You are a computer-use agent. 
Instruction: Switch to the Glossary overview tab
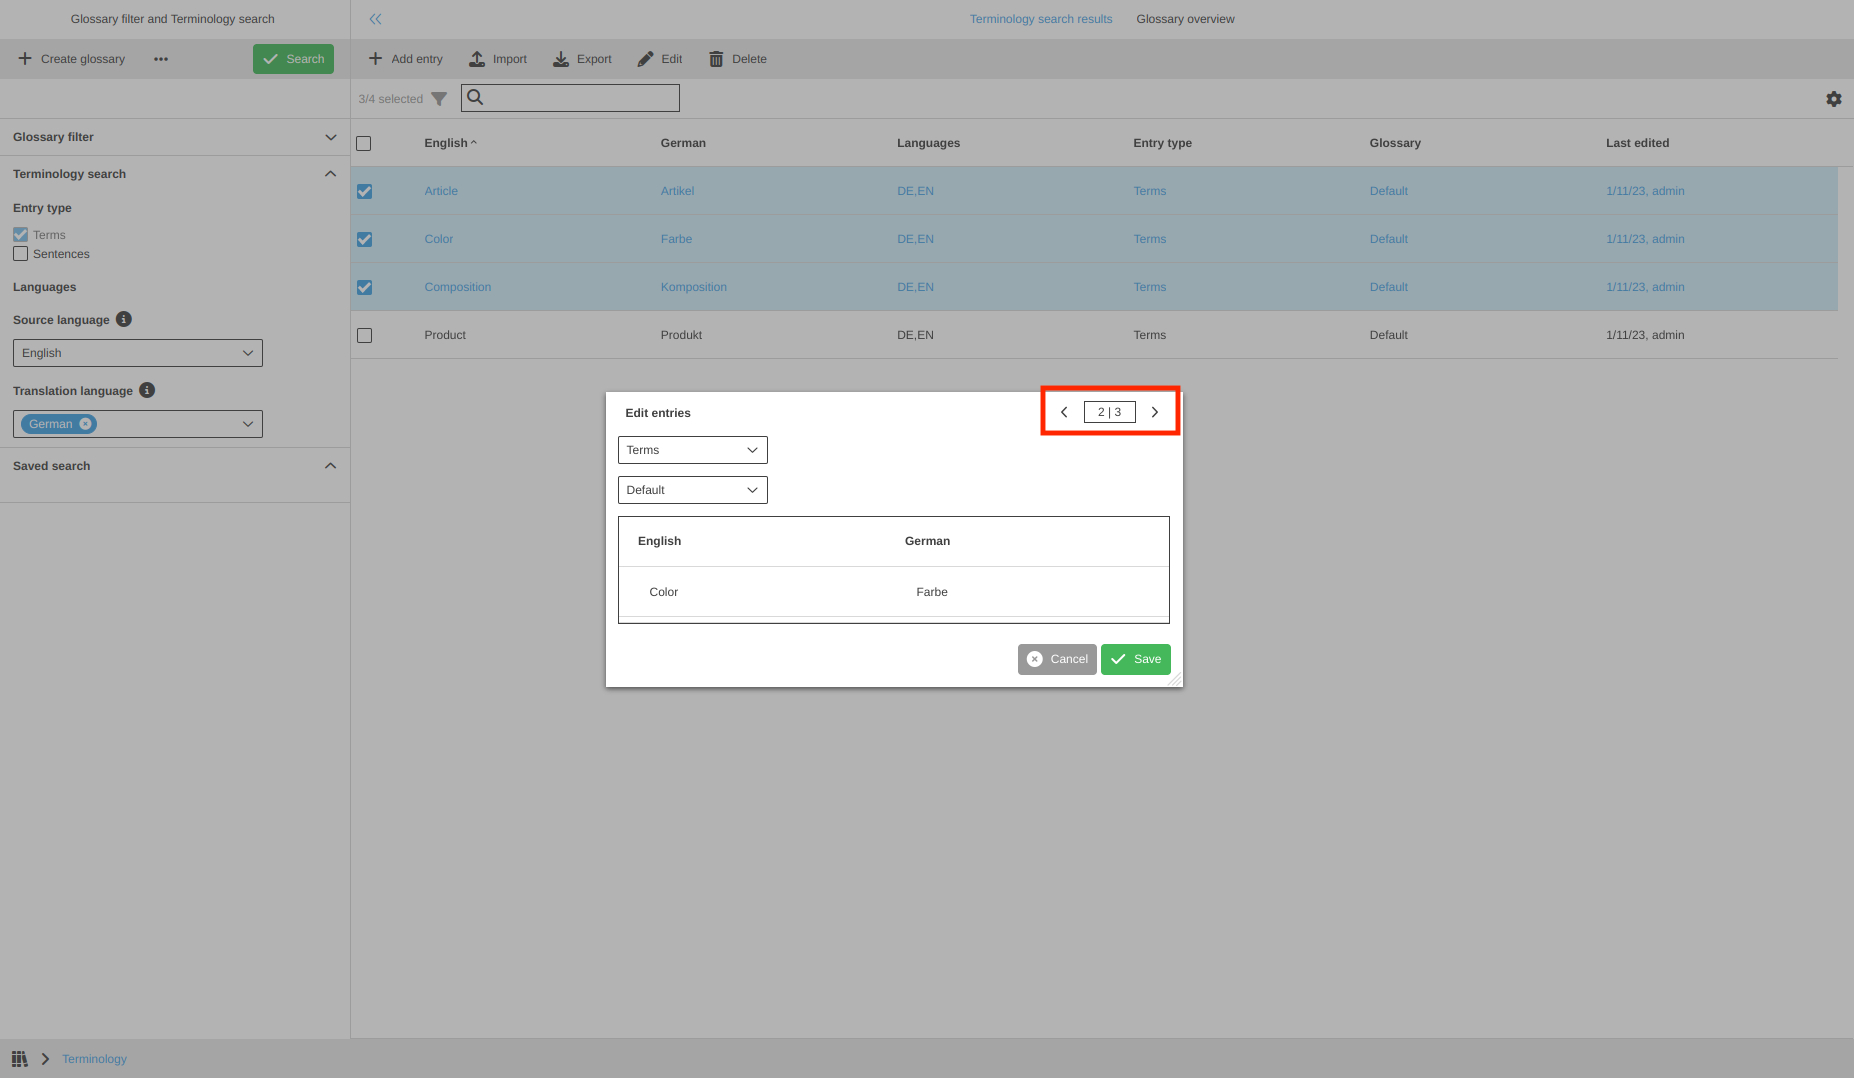coord(1185,18)
